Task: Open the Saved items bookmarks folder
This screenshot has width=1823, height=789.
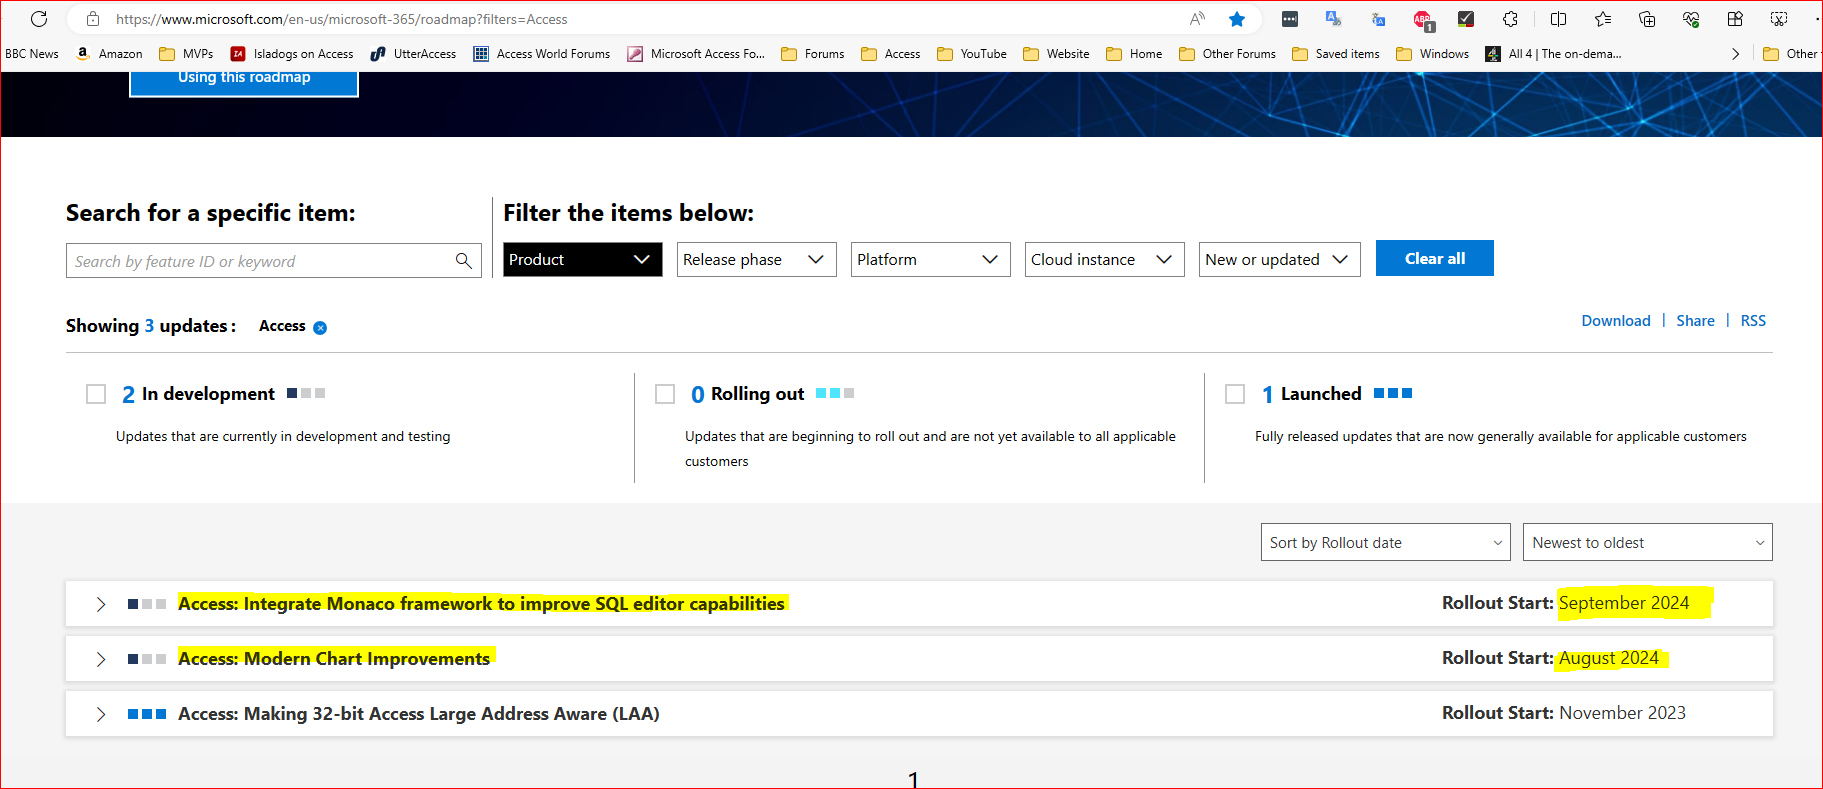Action: click(1335, 54)
